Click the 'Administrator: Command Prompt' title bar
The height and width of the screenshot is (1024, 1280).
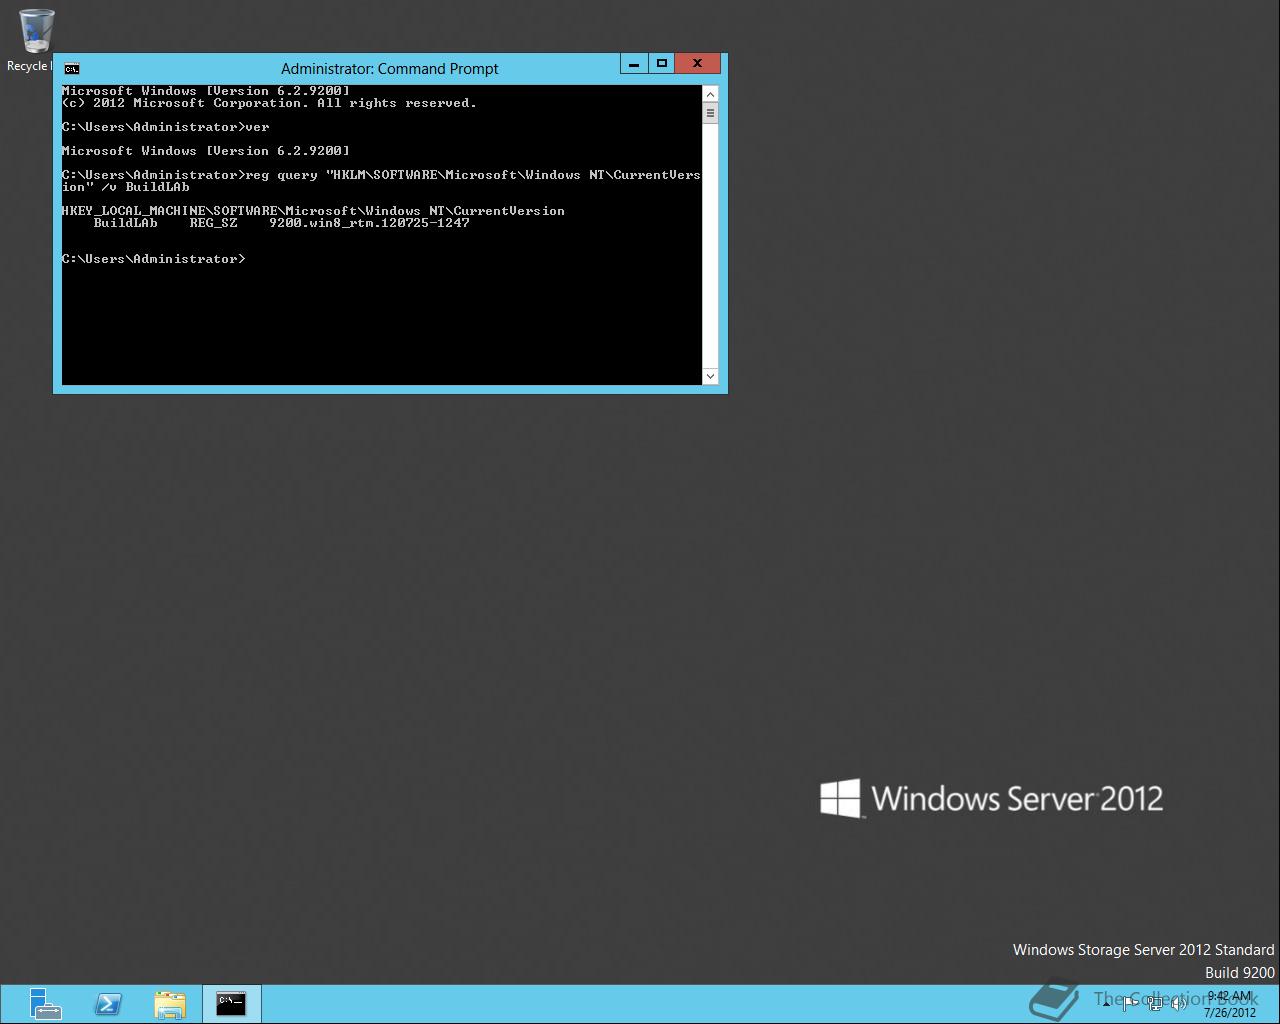click(x=389, y=69)
